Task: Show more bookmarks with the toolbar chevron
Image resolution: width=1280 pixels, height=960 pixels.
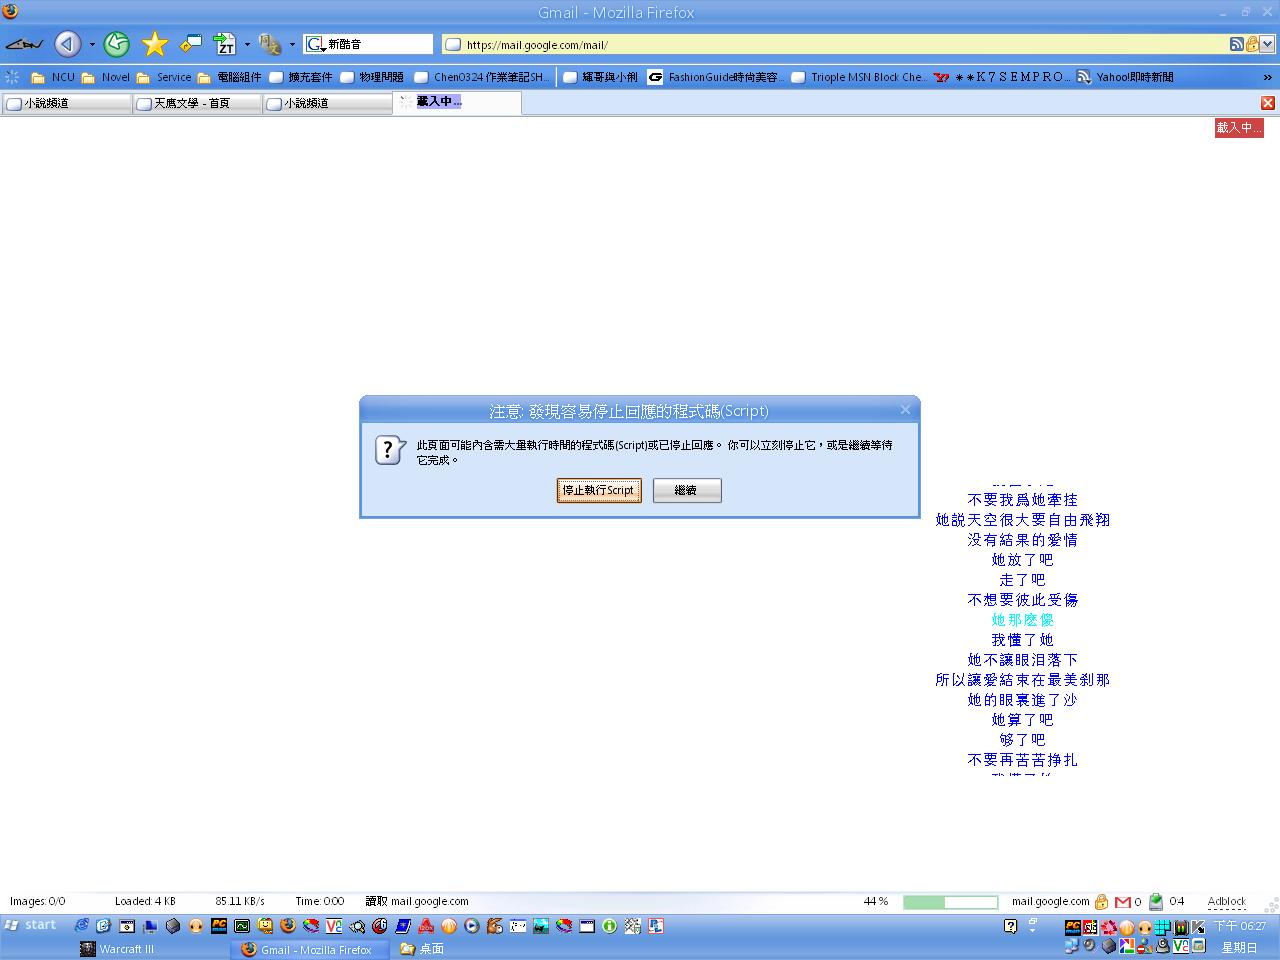Action: [x=1267, y=77]
